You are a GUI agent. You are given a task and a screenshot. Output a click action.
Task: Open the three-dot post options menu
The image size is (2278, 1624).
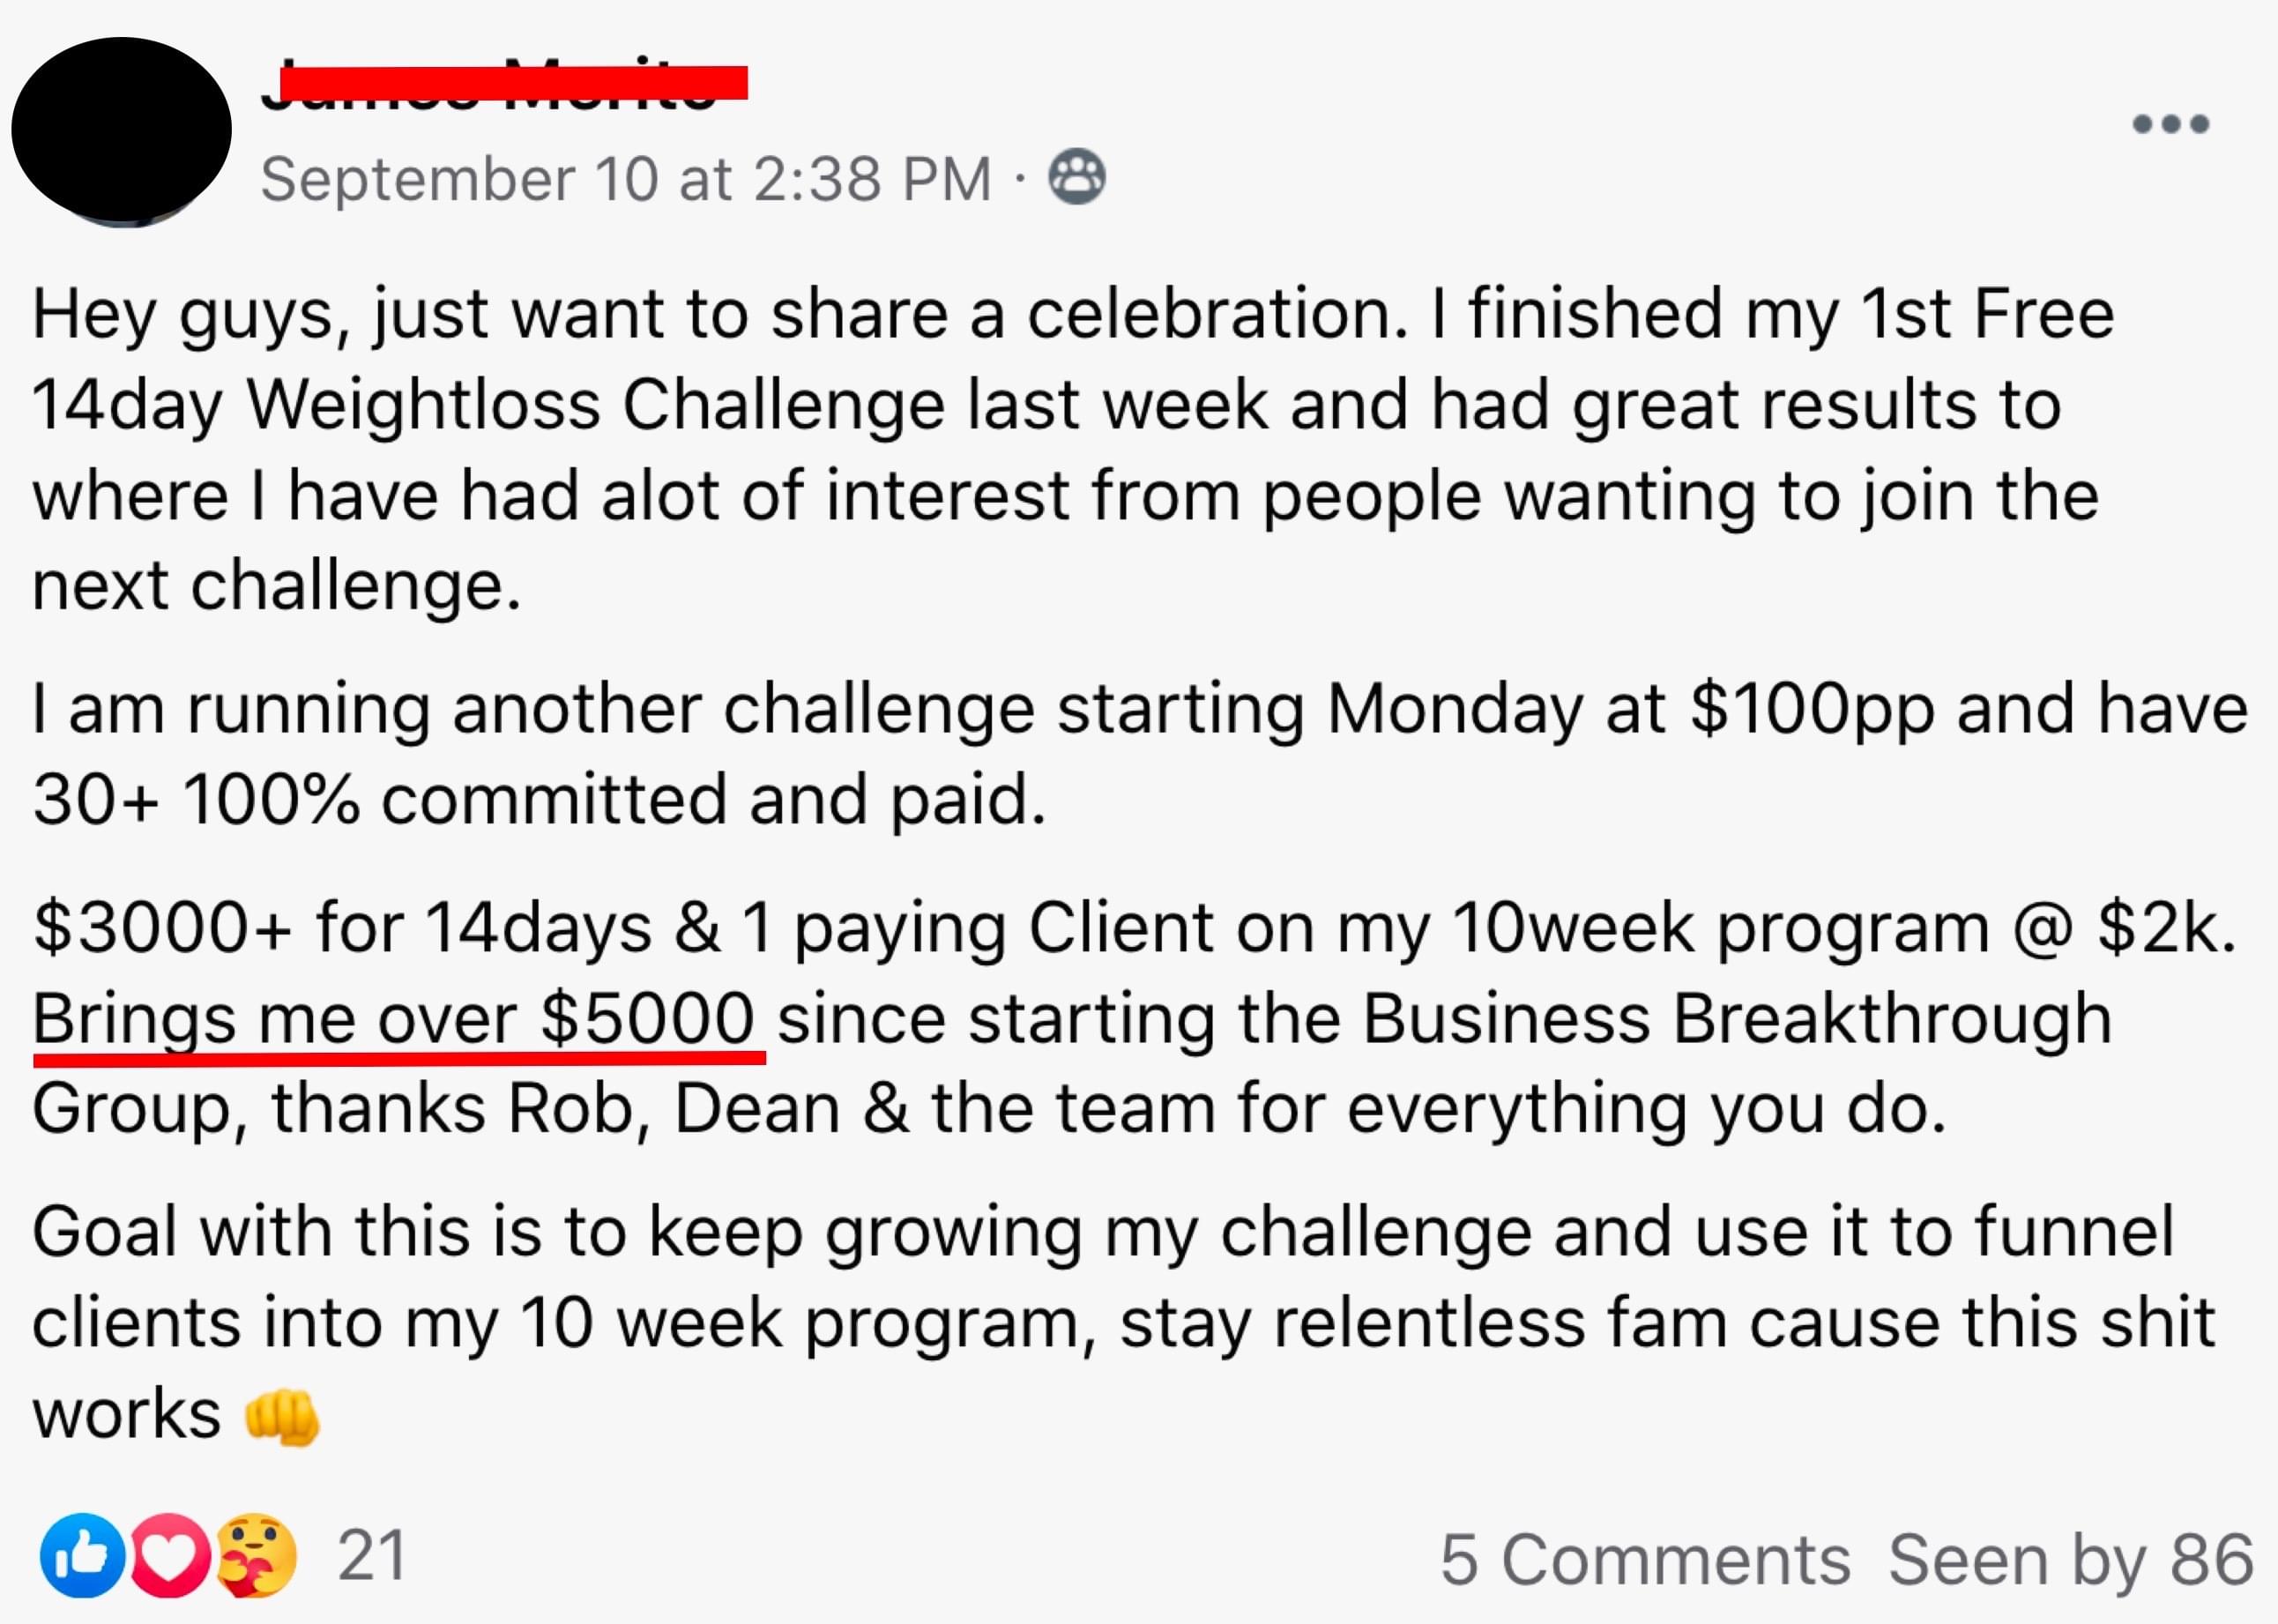point(2170,124)
